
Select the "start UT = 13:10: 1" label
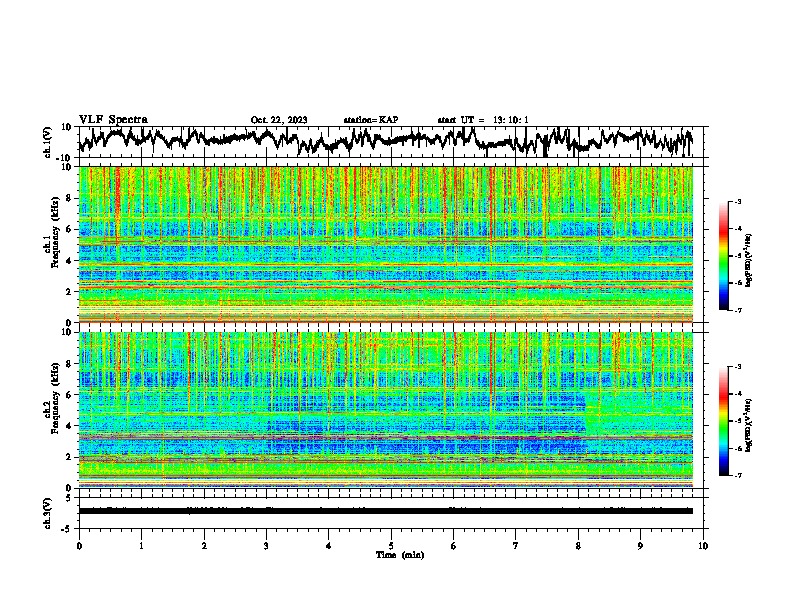[483, 120]
